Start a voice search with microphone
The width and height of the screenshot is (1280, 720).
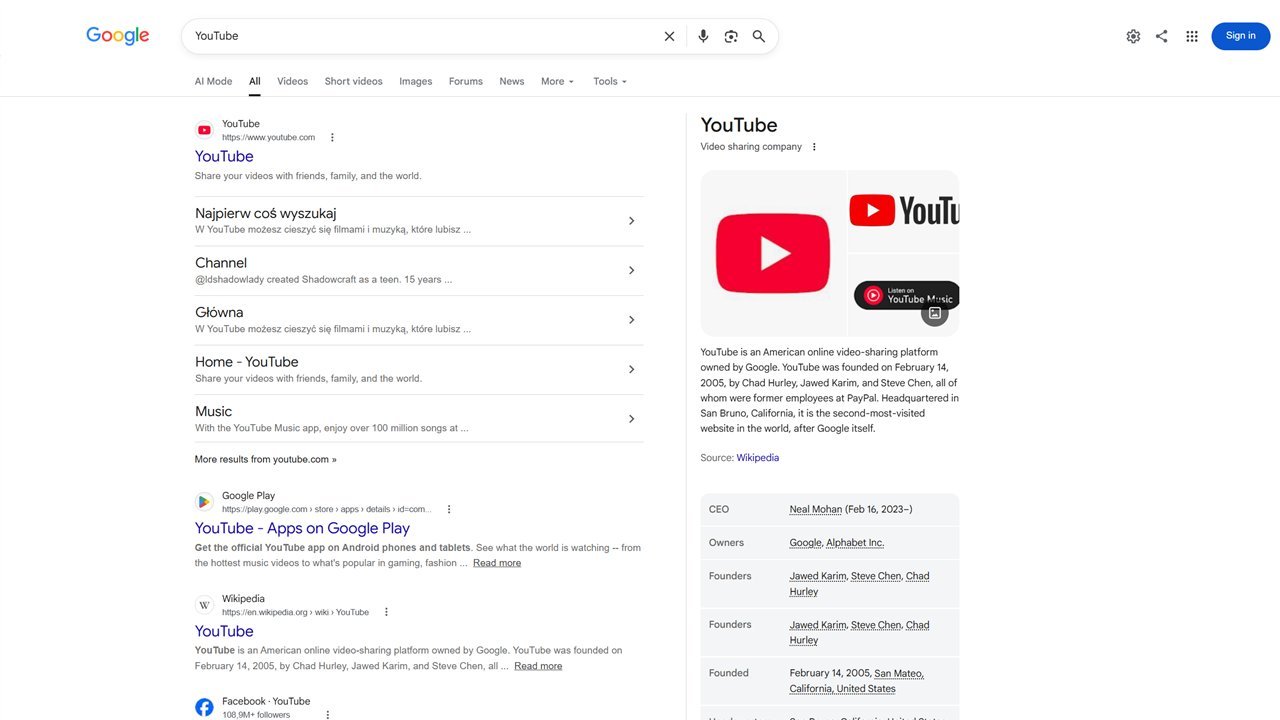[703, 36]
